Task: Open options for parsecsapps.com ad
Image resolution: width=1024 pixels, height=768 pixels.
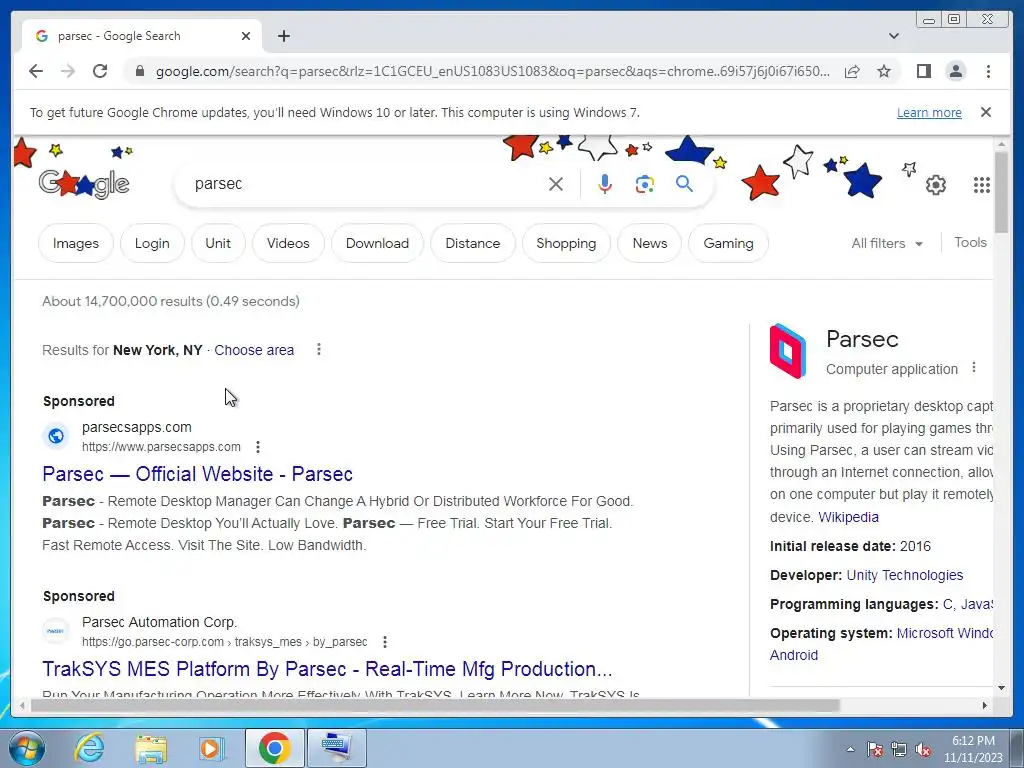Action: point(258,447)
